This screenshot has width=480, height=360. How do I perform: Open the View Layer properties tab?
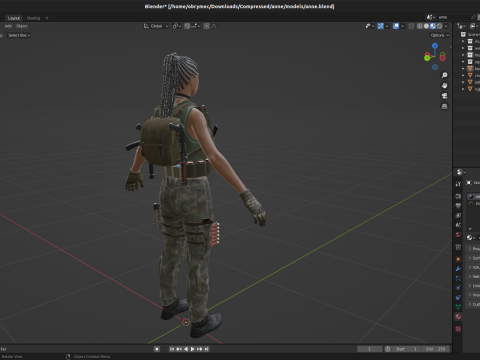[x=458, y=215]
